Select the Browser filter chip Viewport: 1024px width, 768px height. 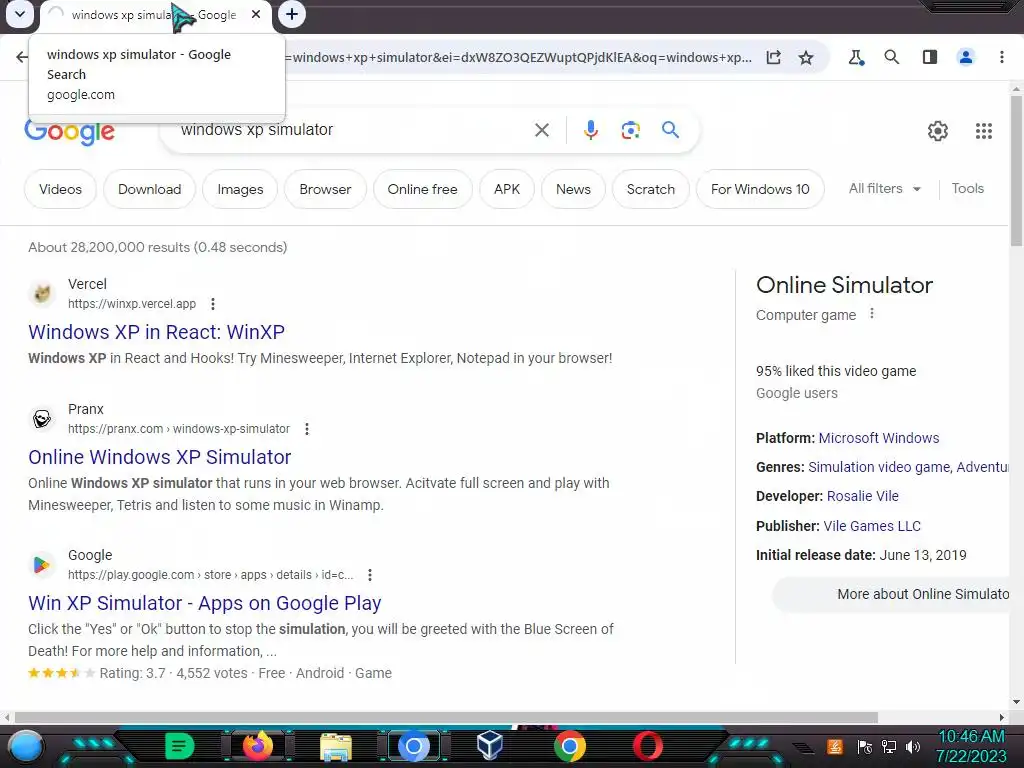(325, 189)
